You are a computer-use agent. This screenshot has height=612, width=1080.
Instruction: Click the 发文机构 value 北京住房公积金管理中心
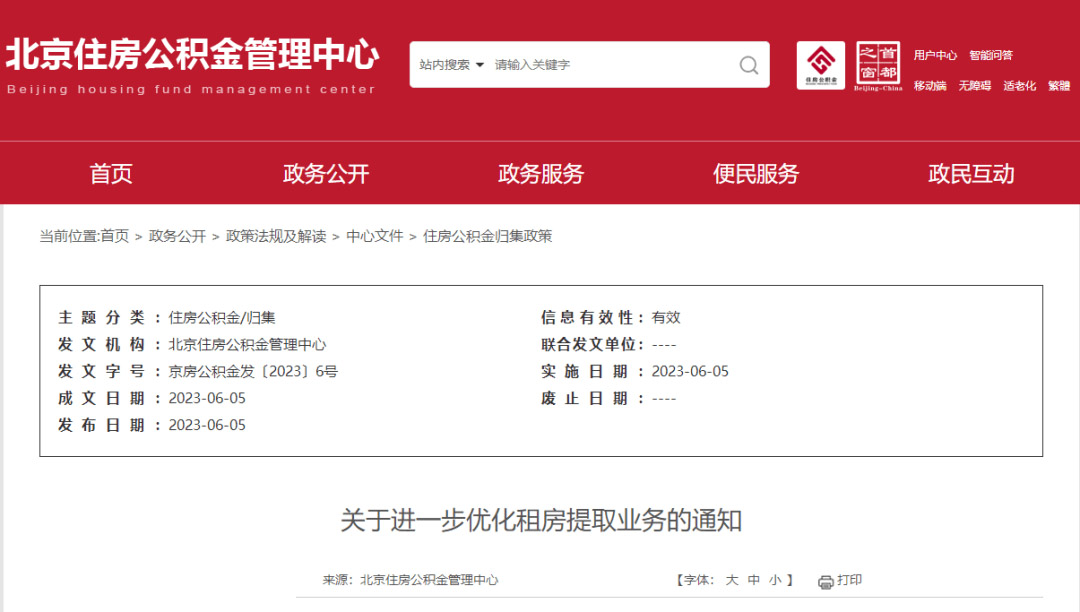click(247, 344)
